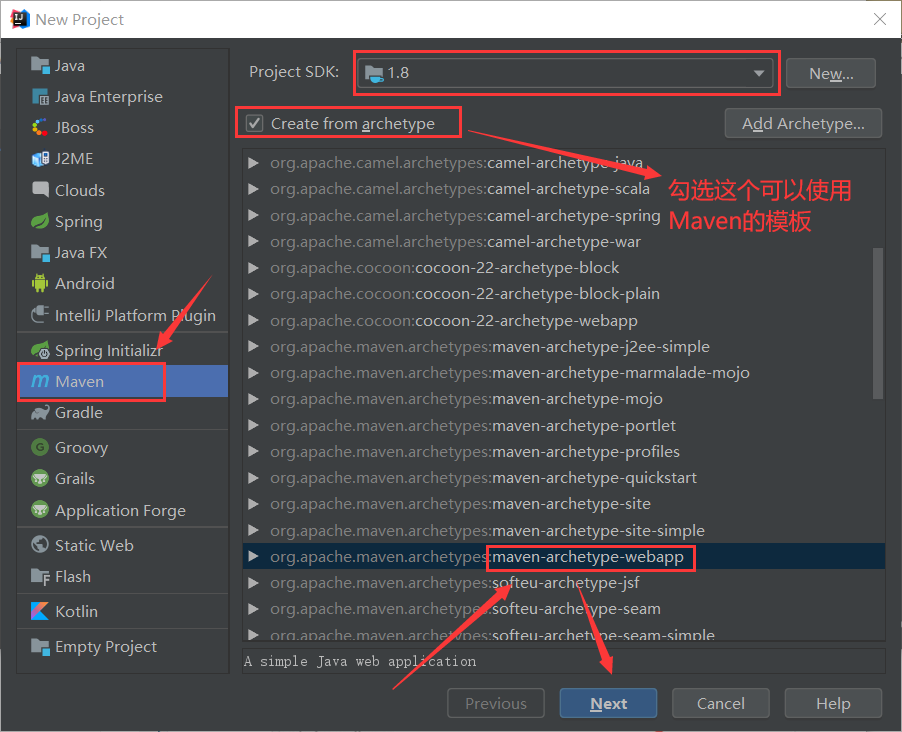The image size is (902, 732).
Task: Select the Spring leaf icon
Action: 40,222
